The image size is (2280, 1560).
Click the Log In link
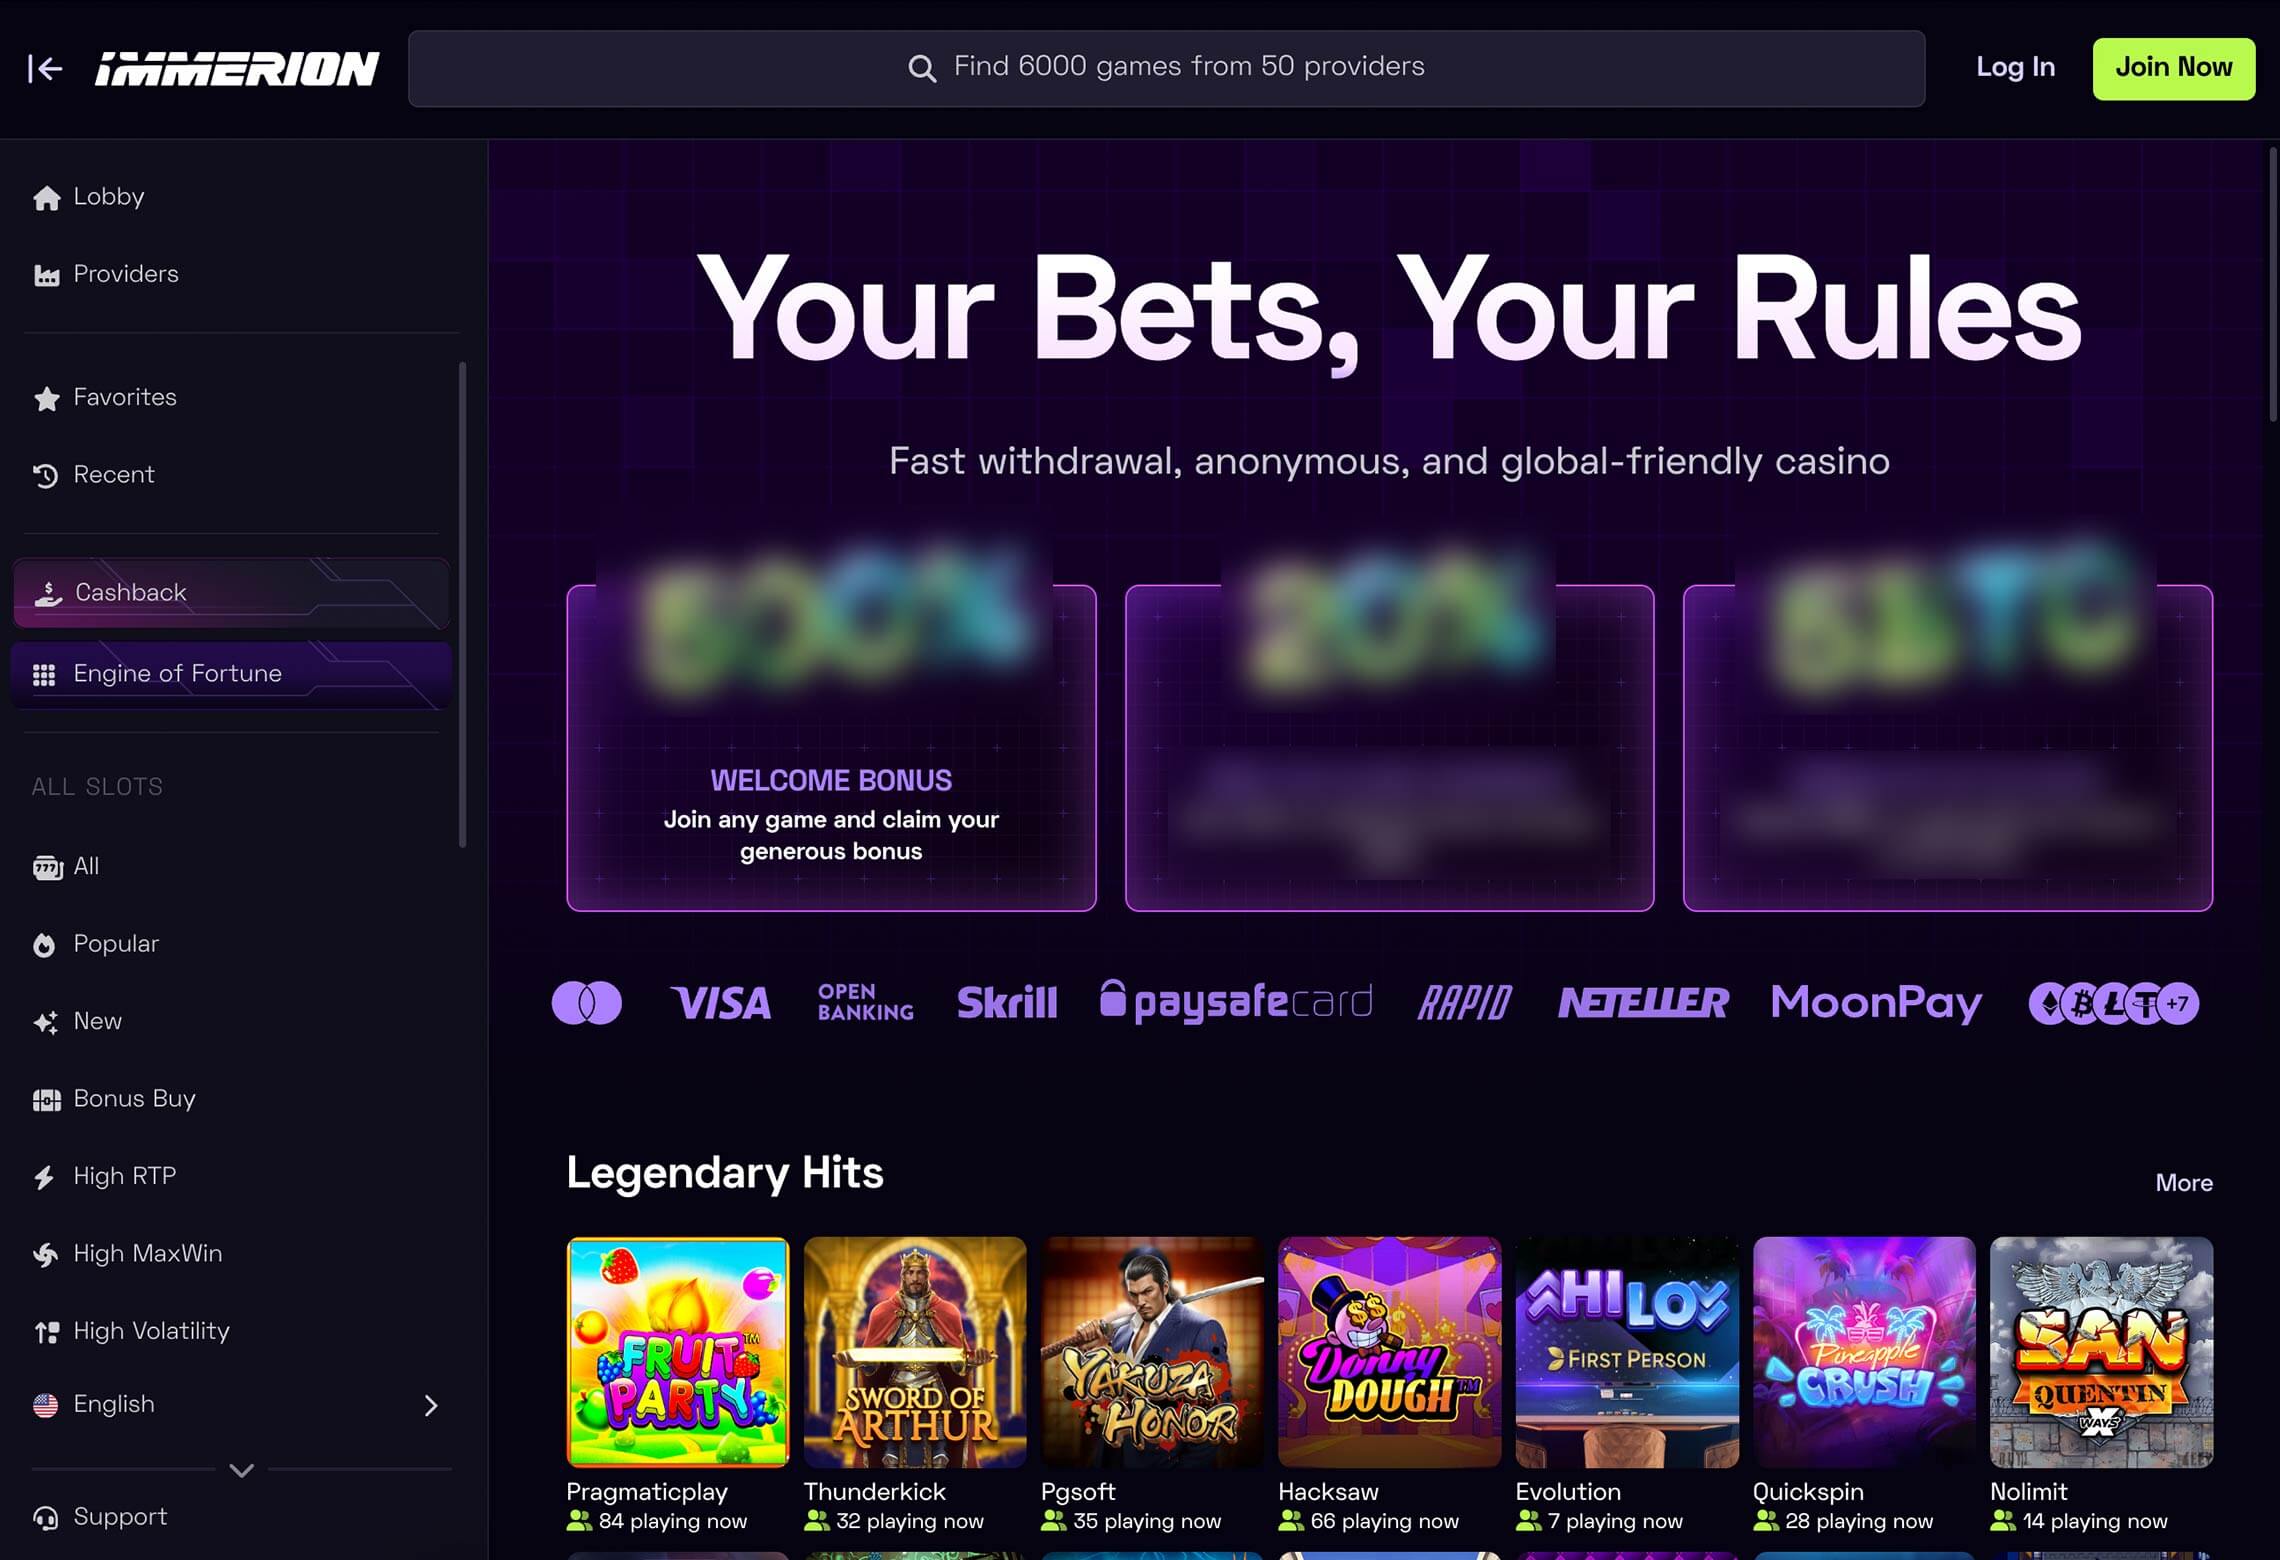click(2015, 67)
